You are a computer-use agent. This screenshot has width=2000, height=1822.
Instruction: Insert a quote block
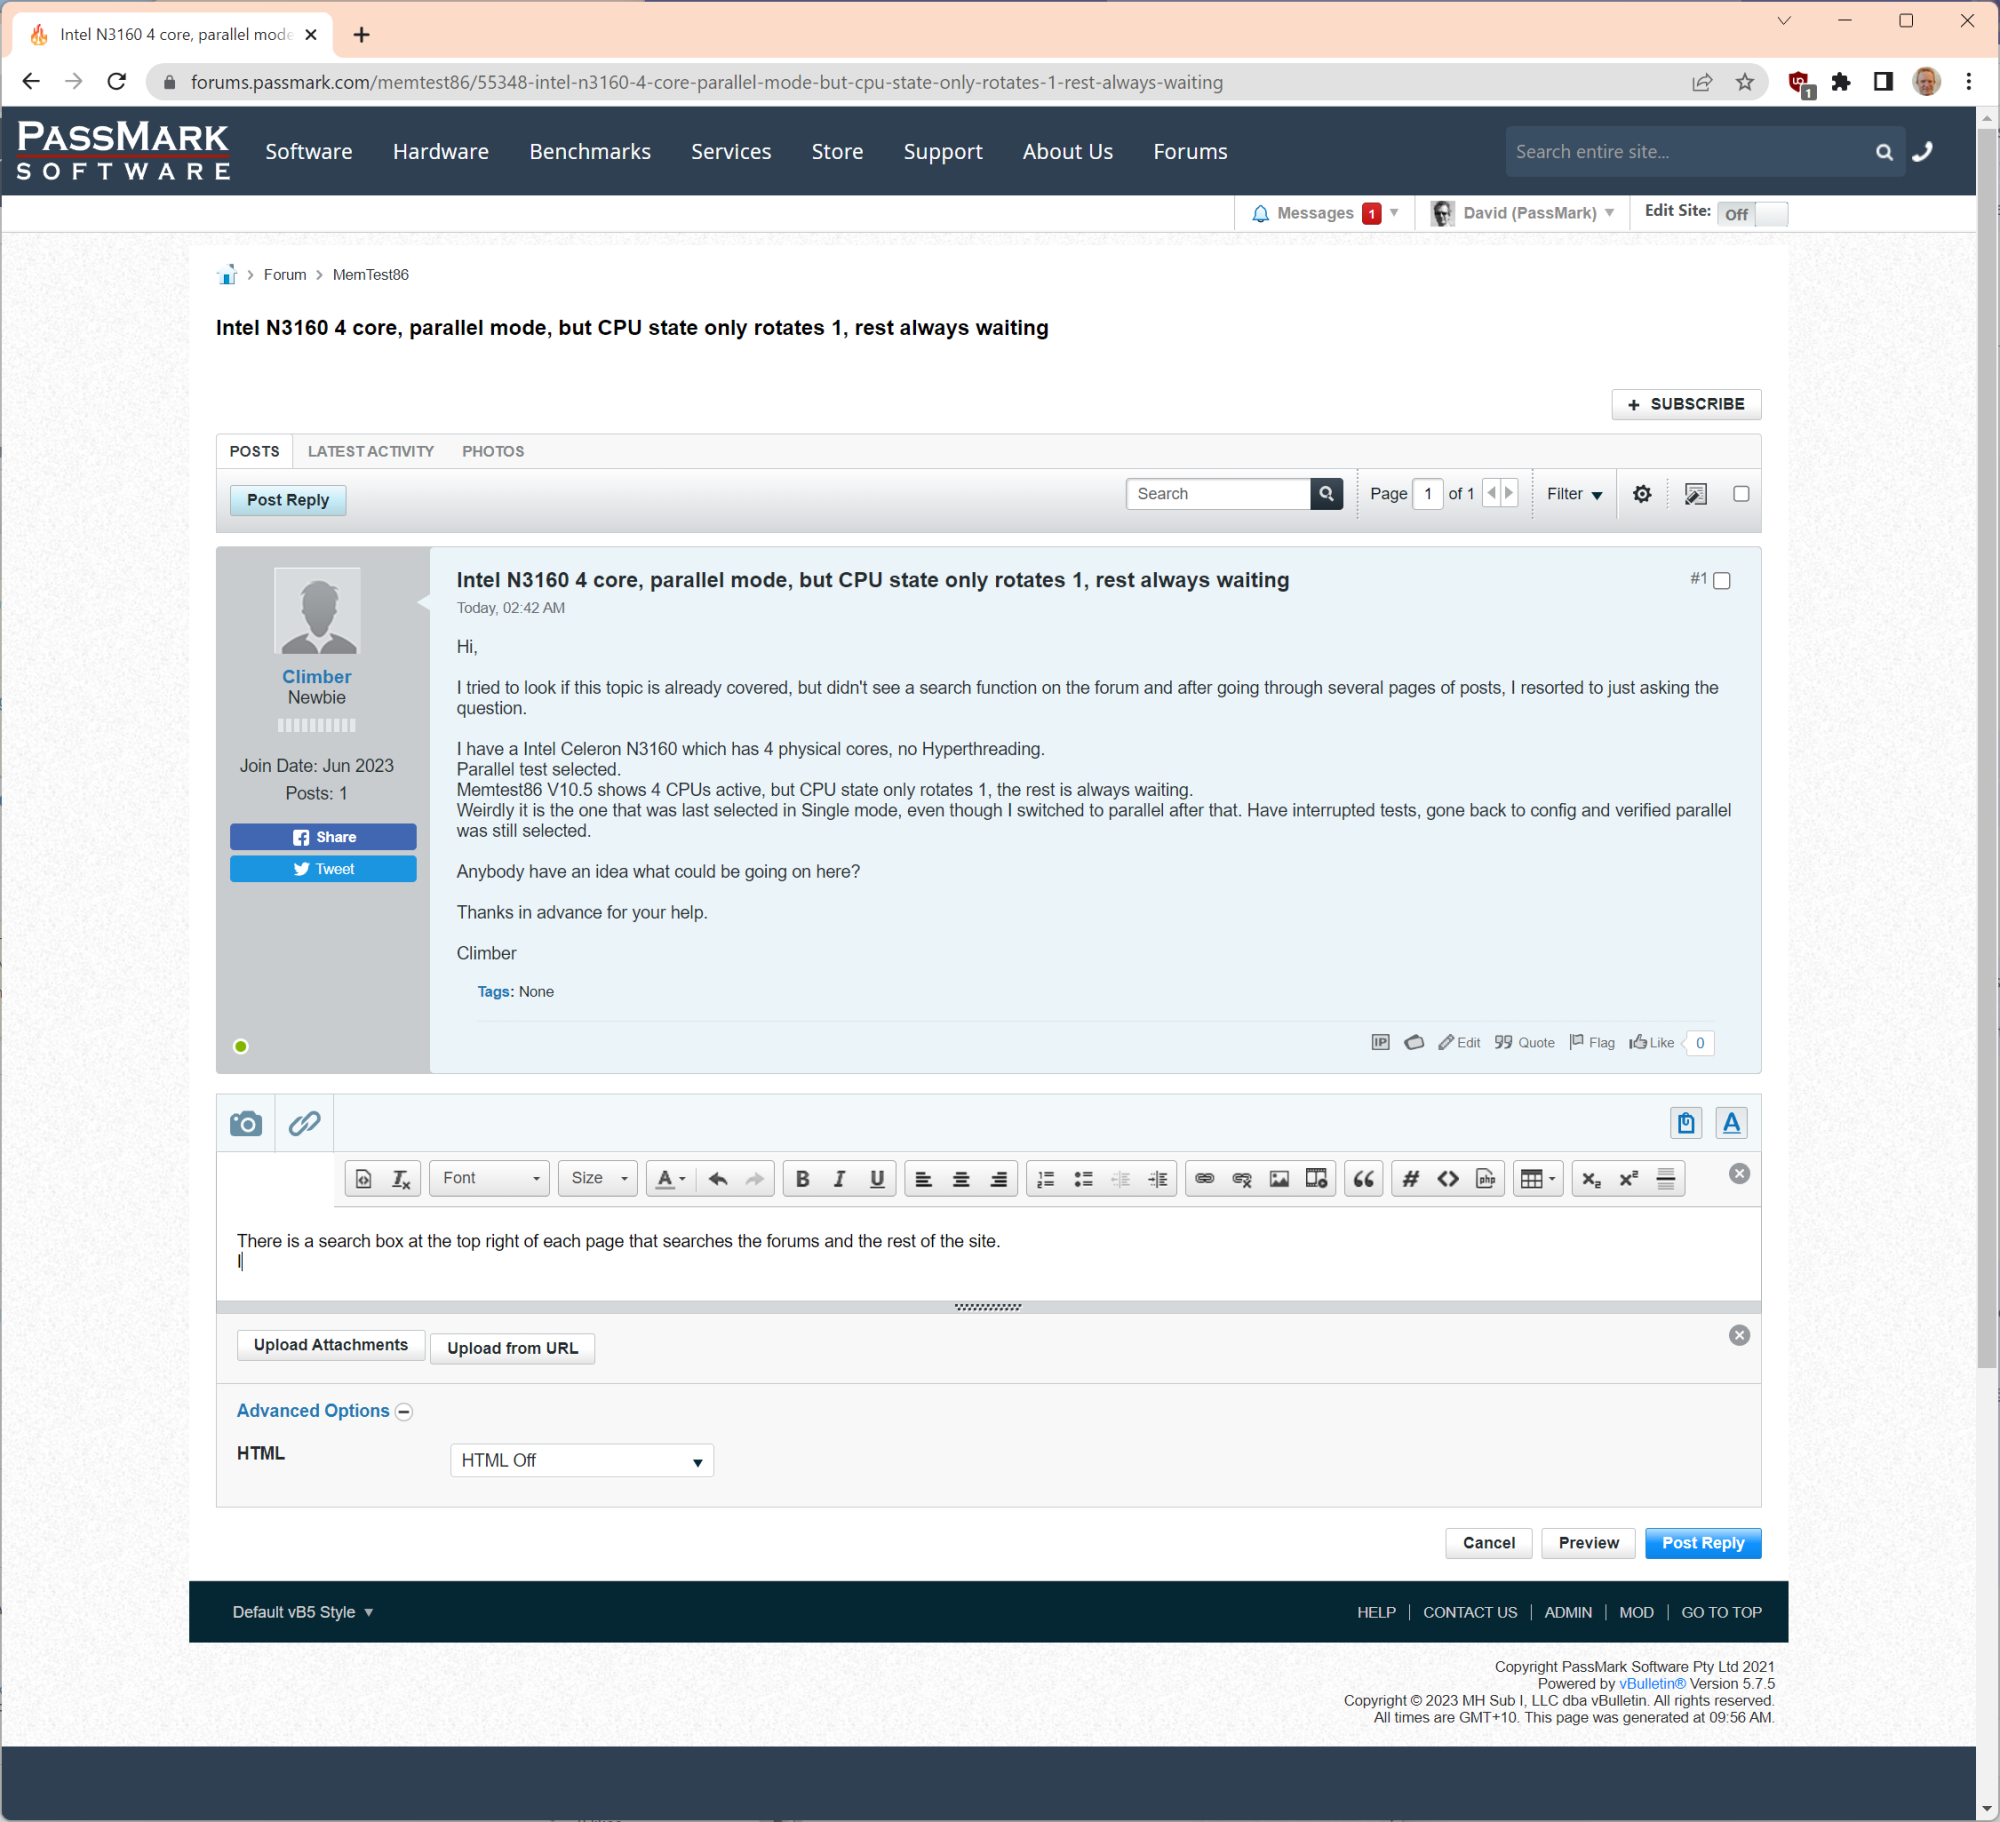point(1364,1179)
